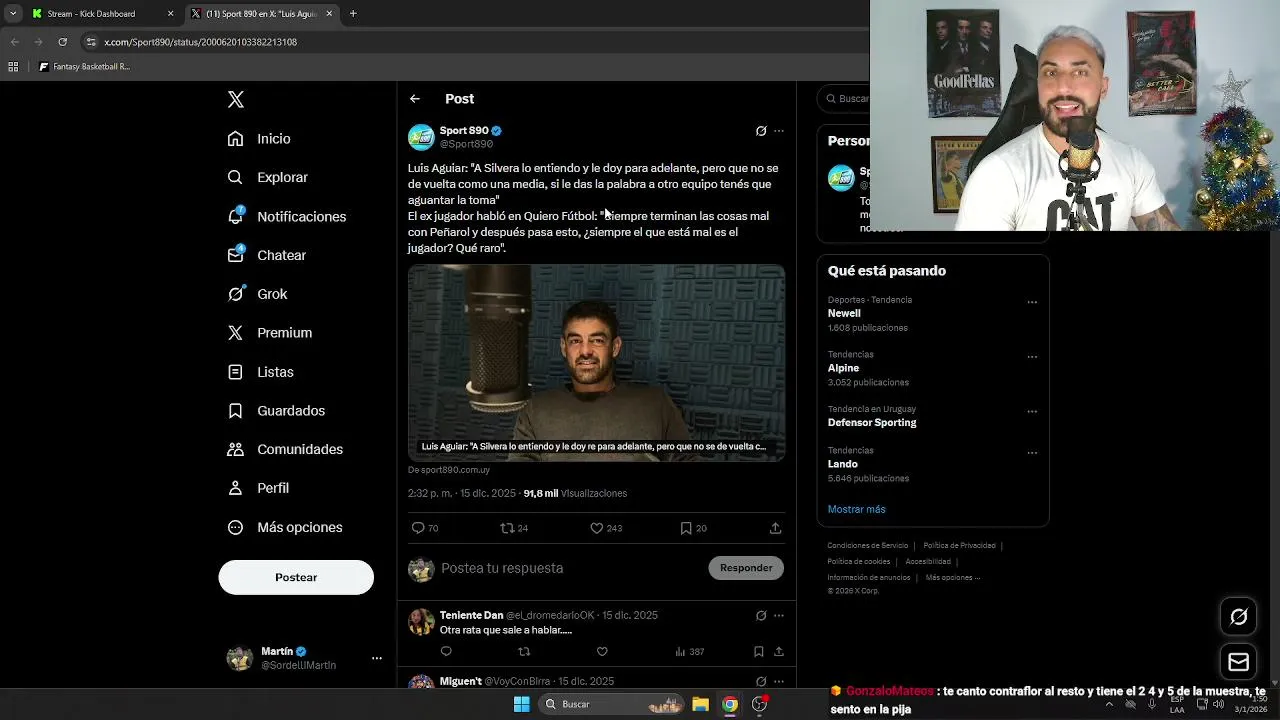
Task: Open Fantasy Basketball bookmark
Action: point(85,67)
